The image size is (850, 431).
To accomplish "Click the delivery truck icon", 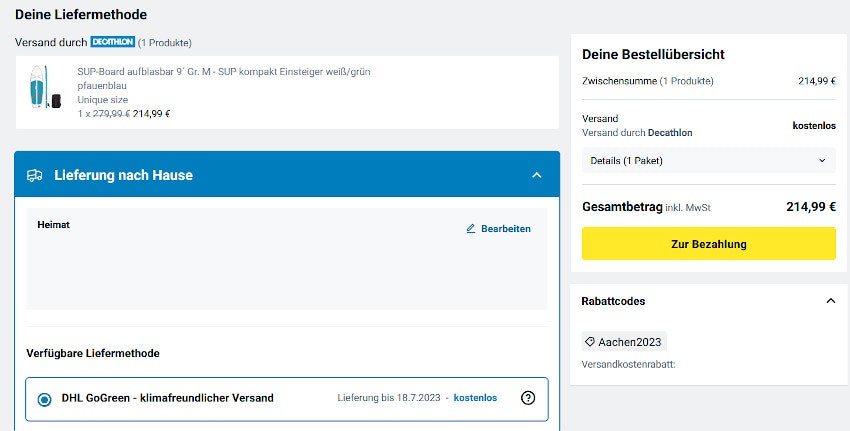I will click(35, 175).
